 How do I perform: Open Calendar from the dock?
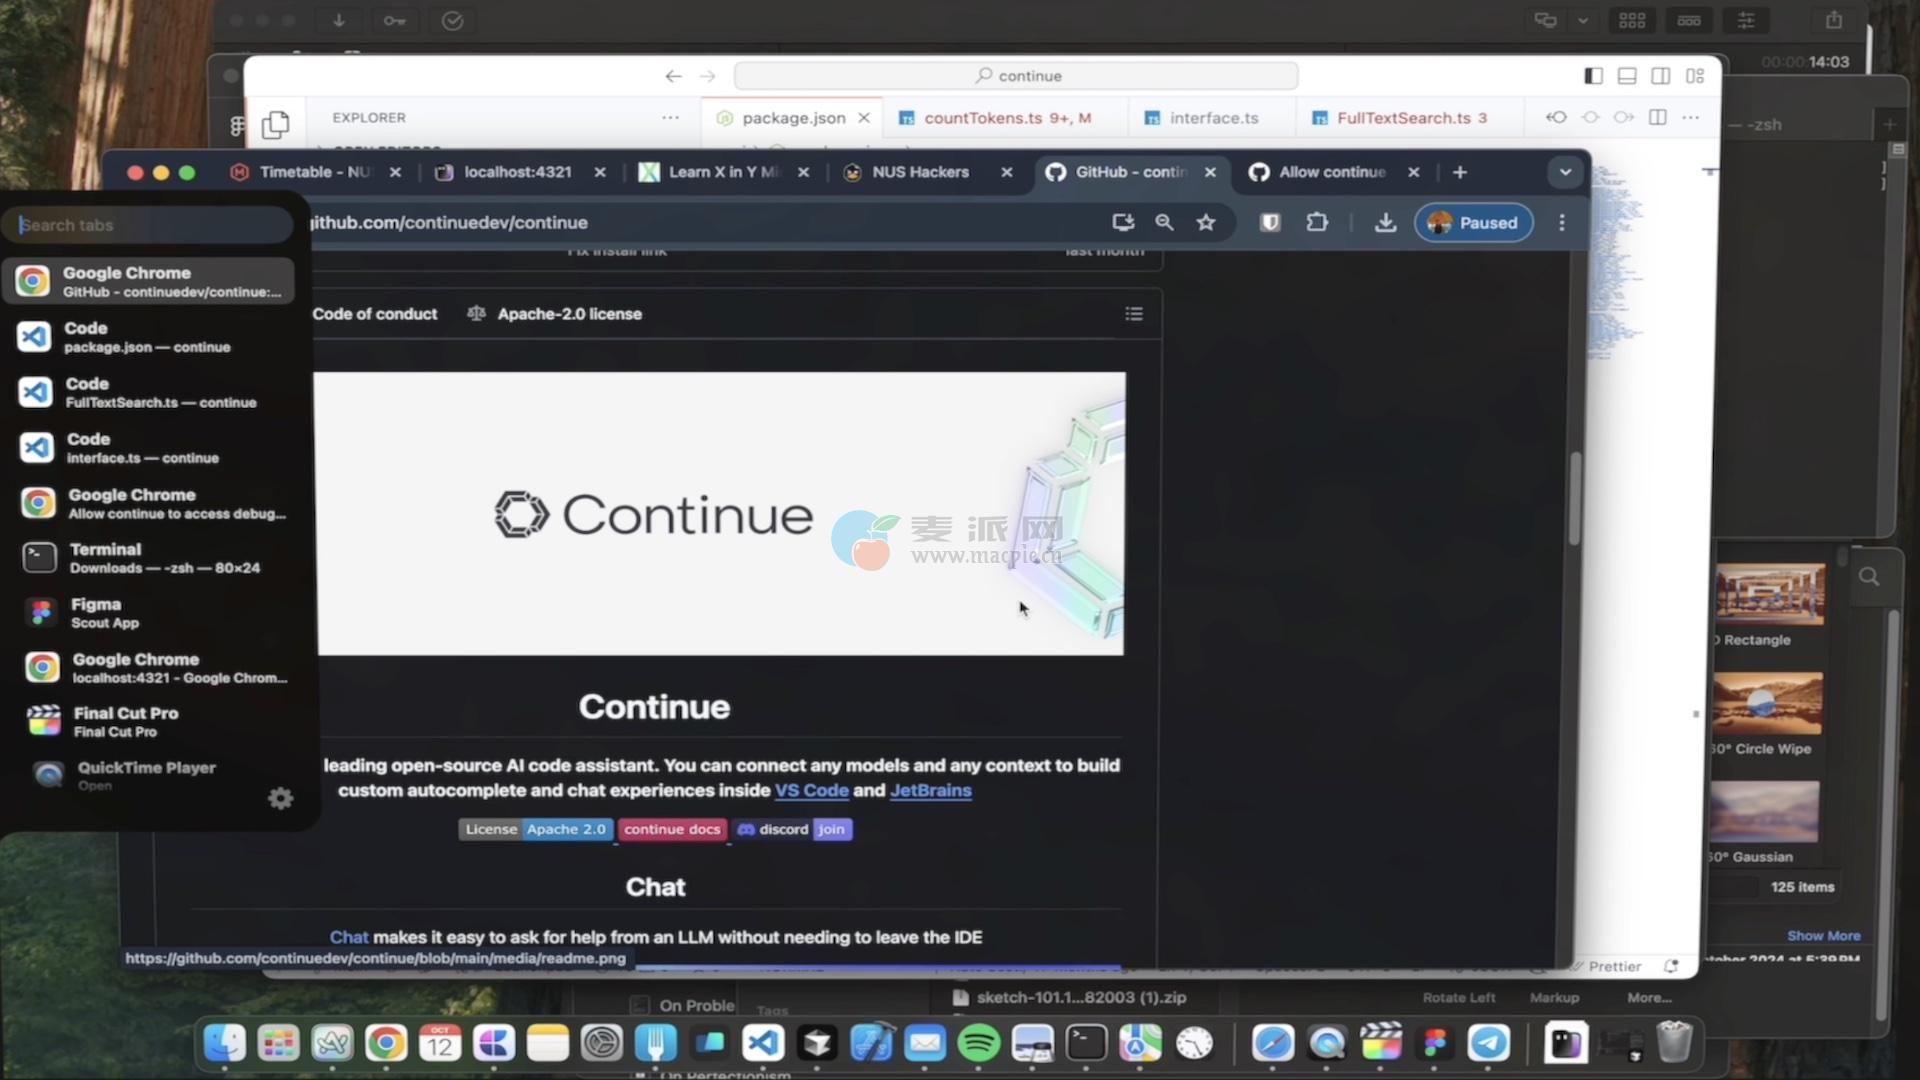440,1044
